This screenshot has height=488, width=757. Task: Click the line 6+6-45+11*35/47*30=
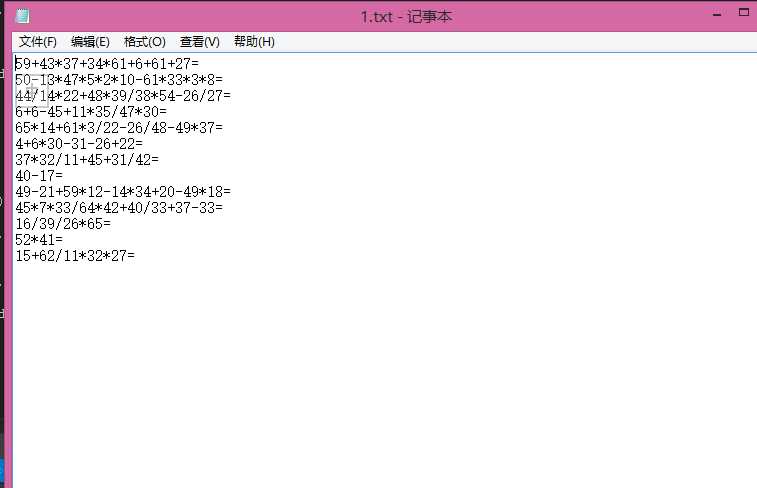(91, 112)
